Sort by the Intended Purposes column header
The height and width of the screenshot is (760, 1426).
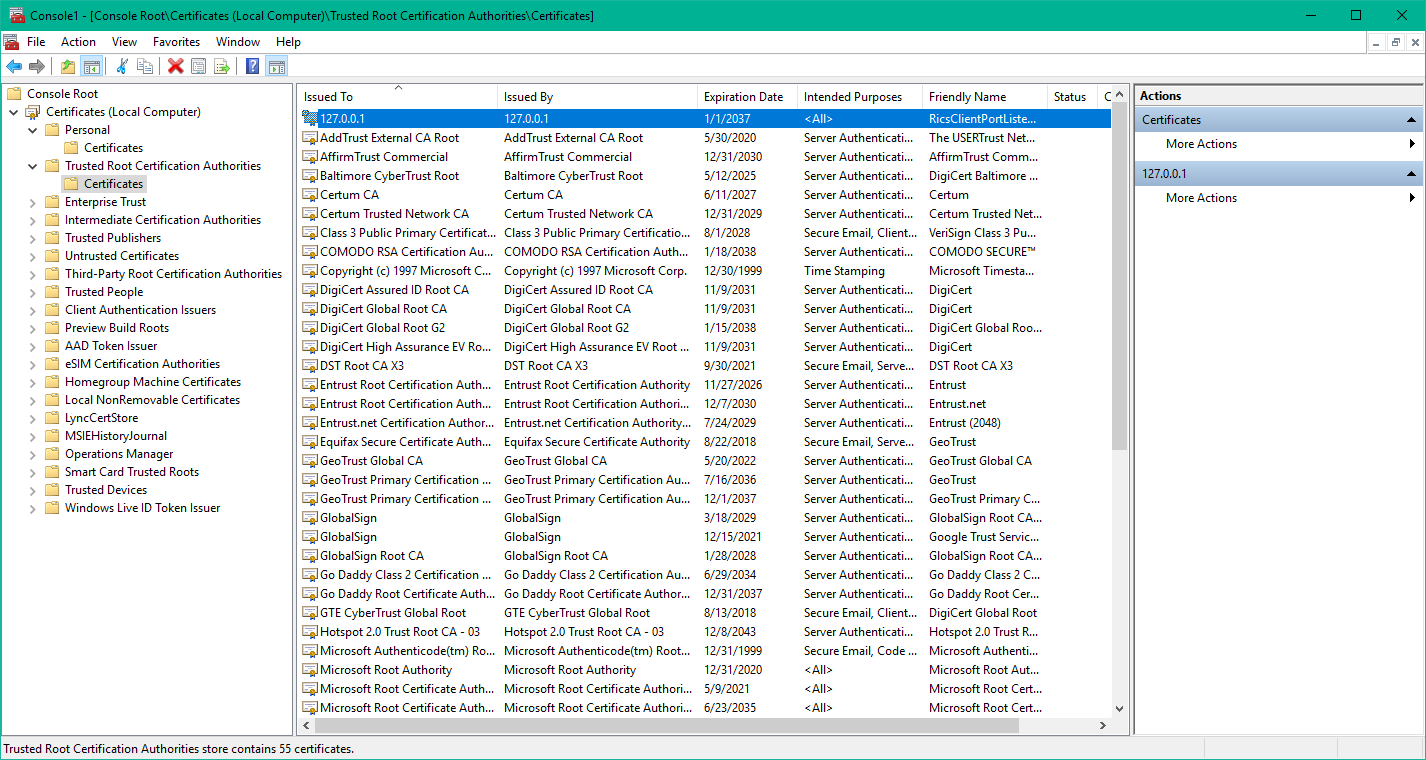tap(860, 97)
